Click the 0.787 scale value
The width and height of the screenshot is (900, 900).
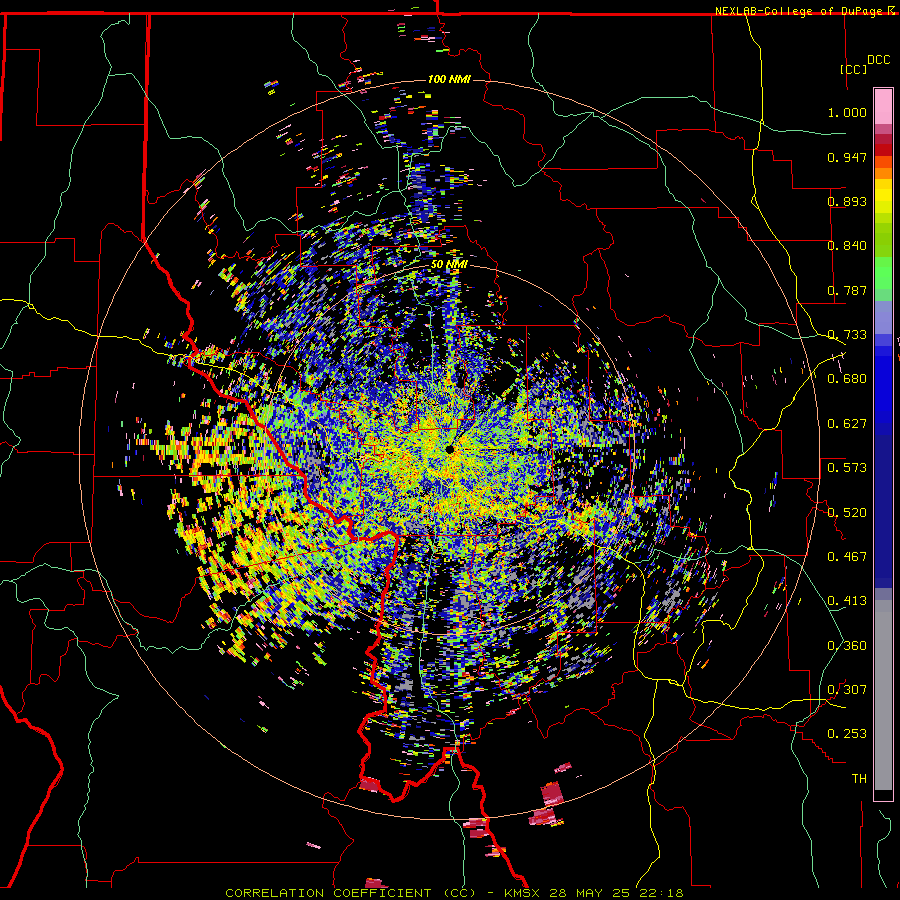(x=847, y=290)
